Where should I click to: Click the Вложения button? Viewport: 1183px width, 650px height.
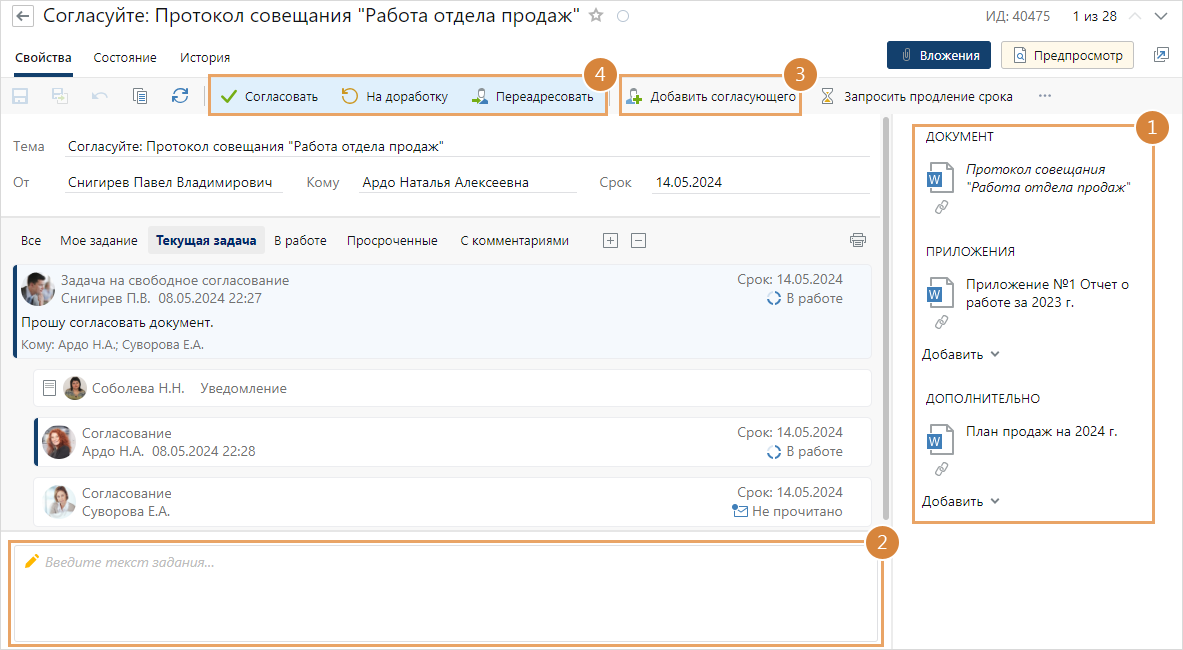coord(938,55)
